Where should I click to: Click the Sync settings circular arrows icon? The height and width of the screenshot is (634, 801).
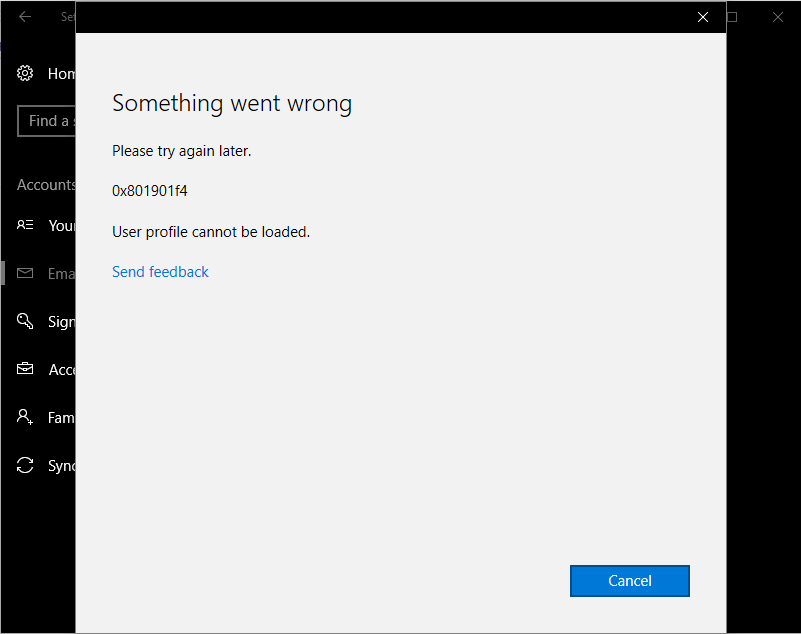tap(25, 465)
